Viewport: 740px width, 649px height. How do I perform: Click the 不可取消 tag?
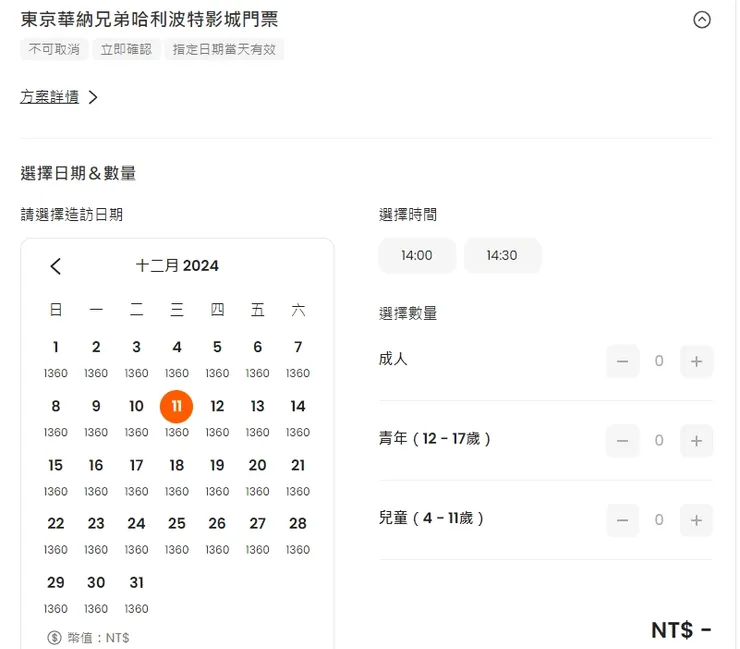54,49
